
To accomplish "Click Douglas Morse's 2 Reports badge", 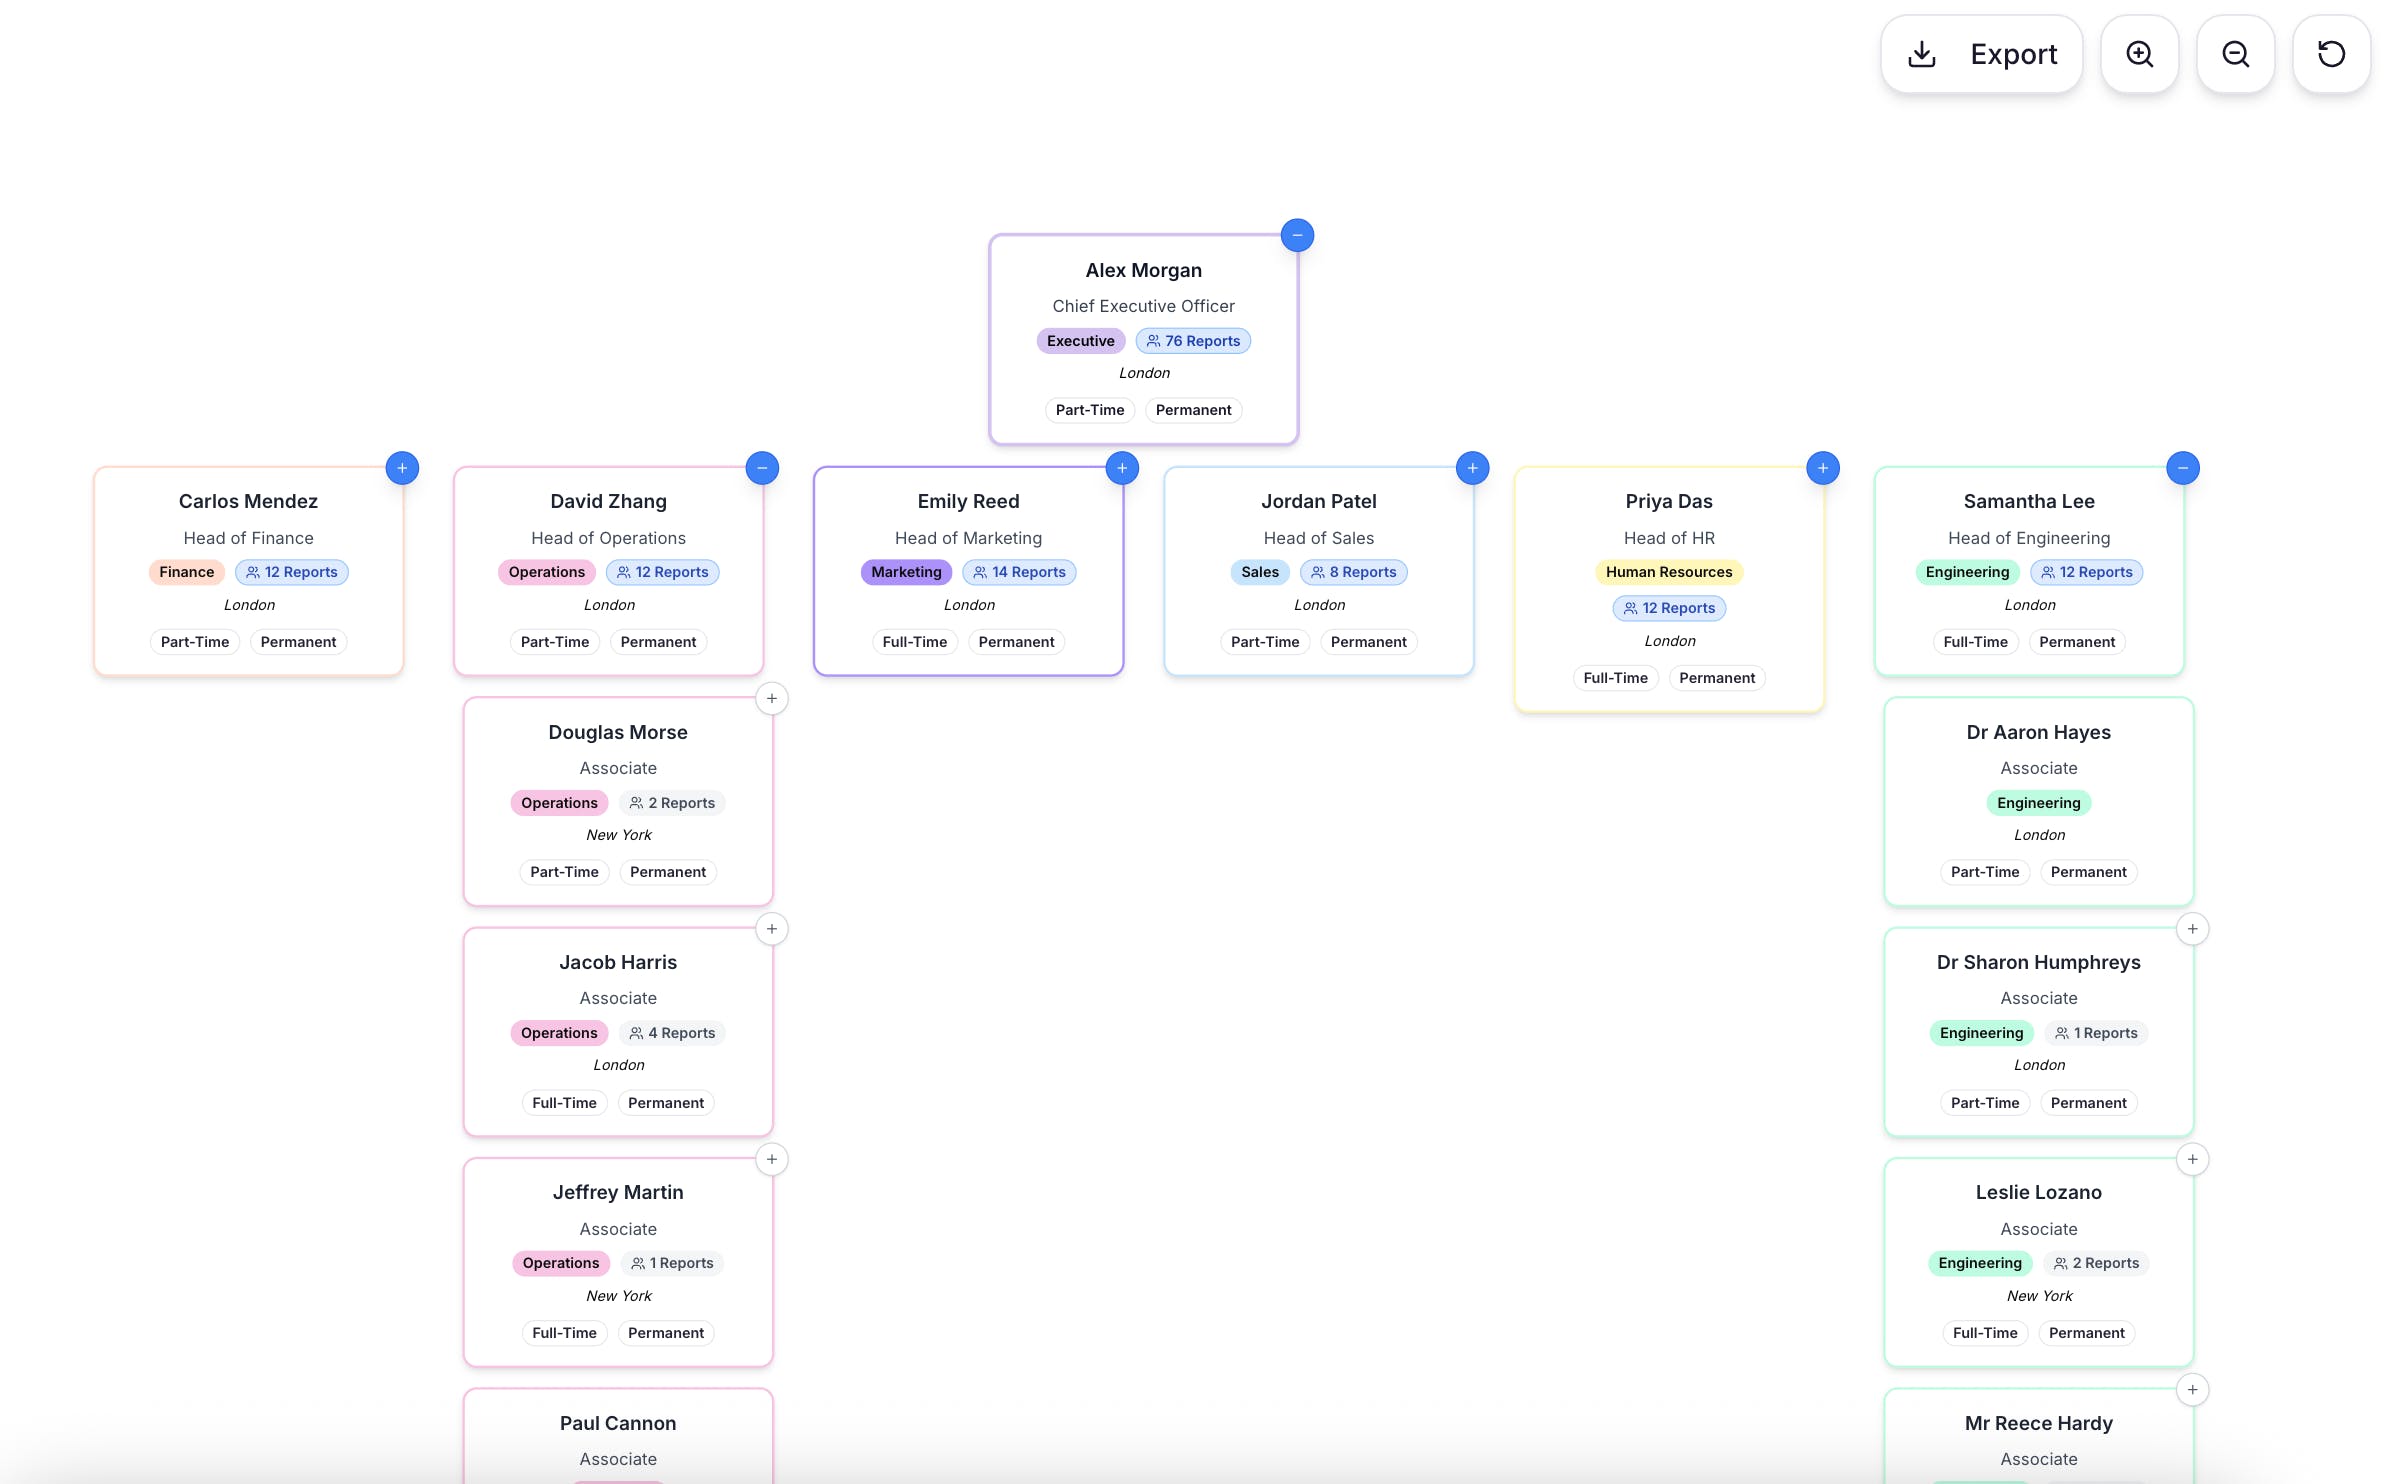I will (672, 803).
